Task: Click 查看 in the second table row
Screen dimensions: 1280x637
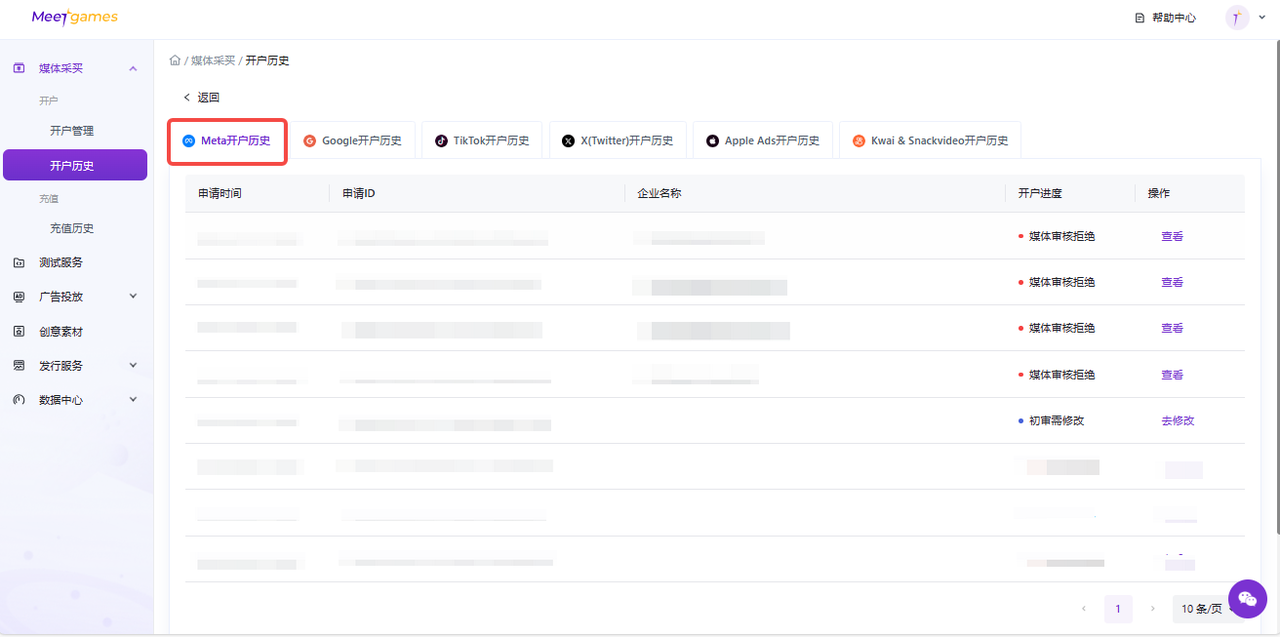Action: (1172, 283)
